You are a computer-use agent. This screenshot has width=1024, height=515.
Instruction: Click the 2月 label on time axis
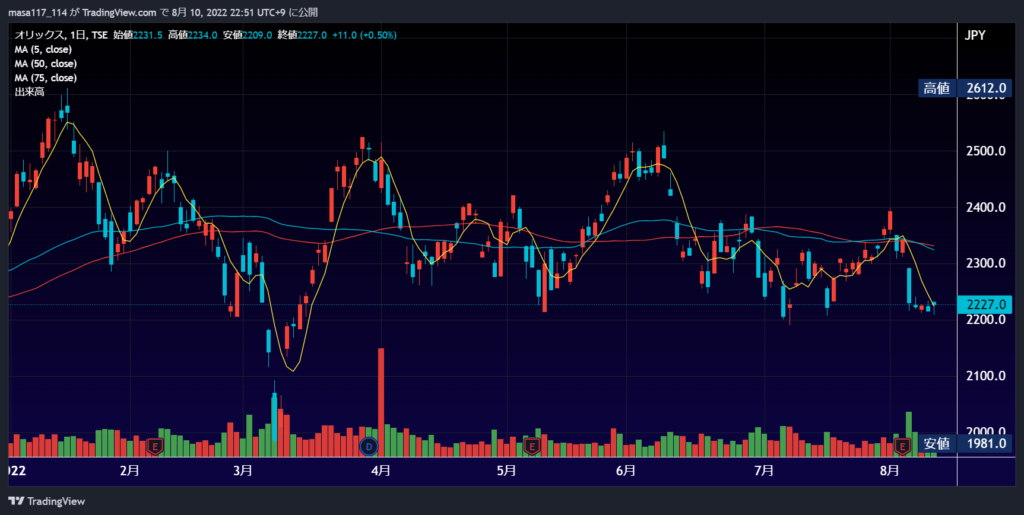click(130, 471)
